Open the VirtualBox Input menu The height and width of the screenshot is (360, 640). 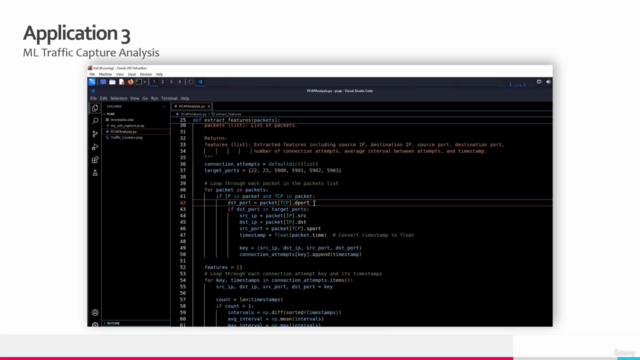[x=132, y=74]
